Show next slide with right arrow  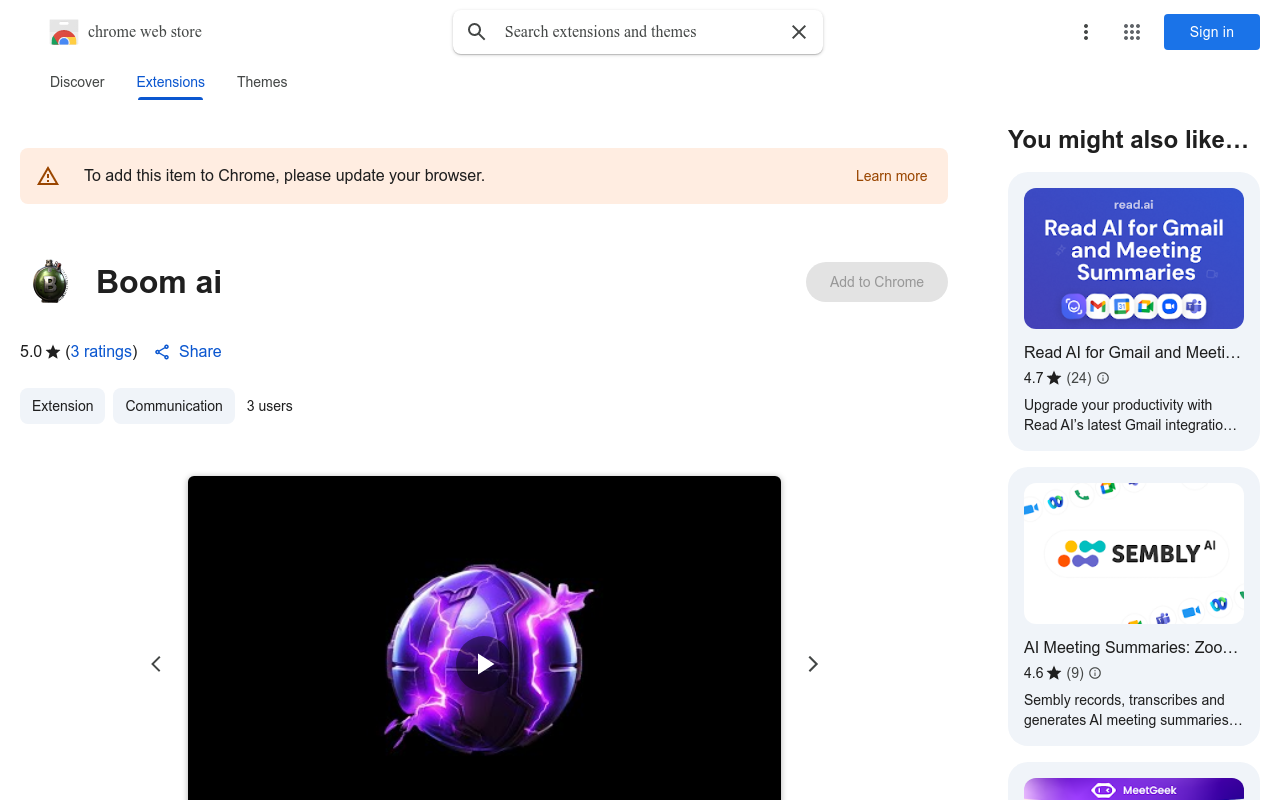813,664
